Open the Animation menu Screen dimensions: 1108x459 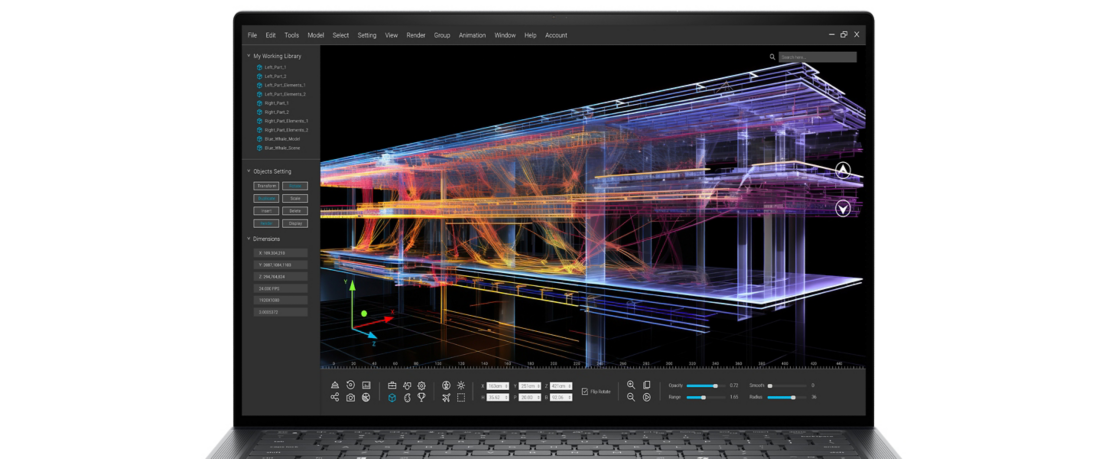[x=472, y=35]
